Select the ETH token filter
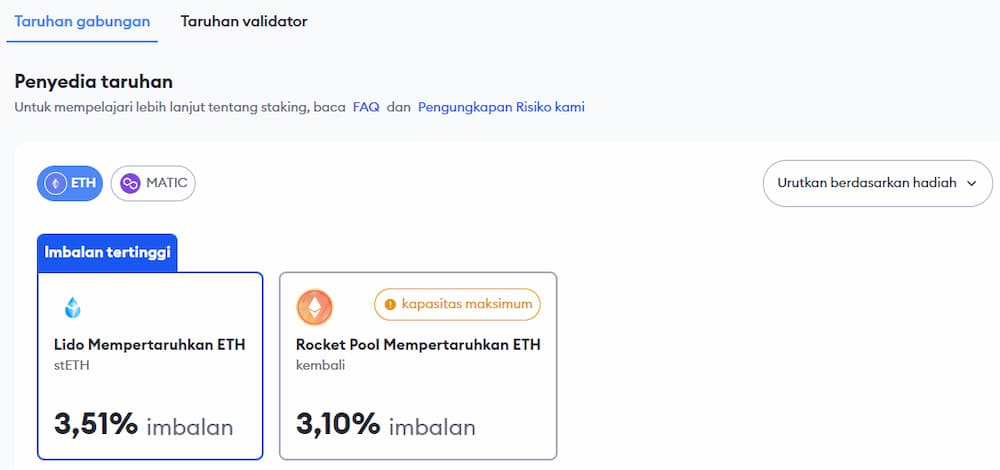 coord(70,183)
